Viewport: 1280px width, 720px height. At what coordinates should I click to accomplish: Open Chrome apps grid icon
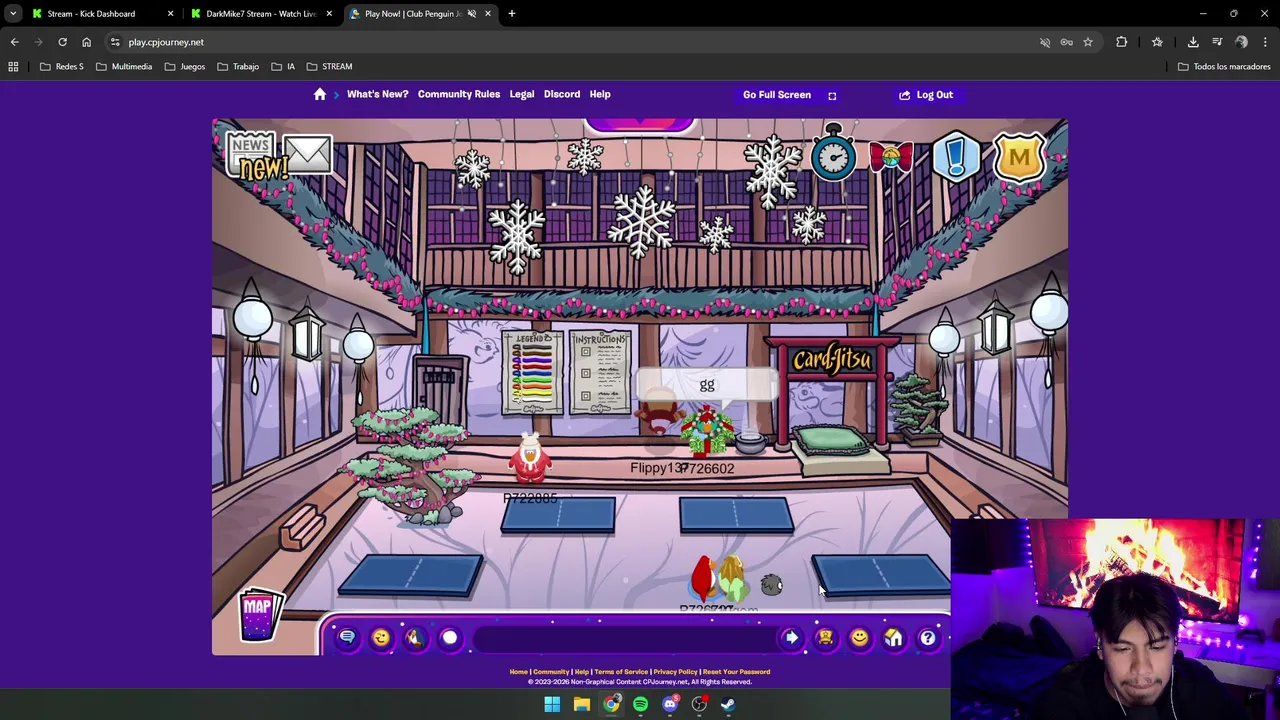tap(13, 67)
